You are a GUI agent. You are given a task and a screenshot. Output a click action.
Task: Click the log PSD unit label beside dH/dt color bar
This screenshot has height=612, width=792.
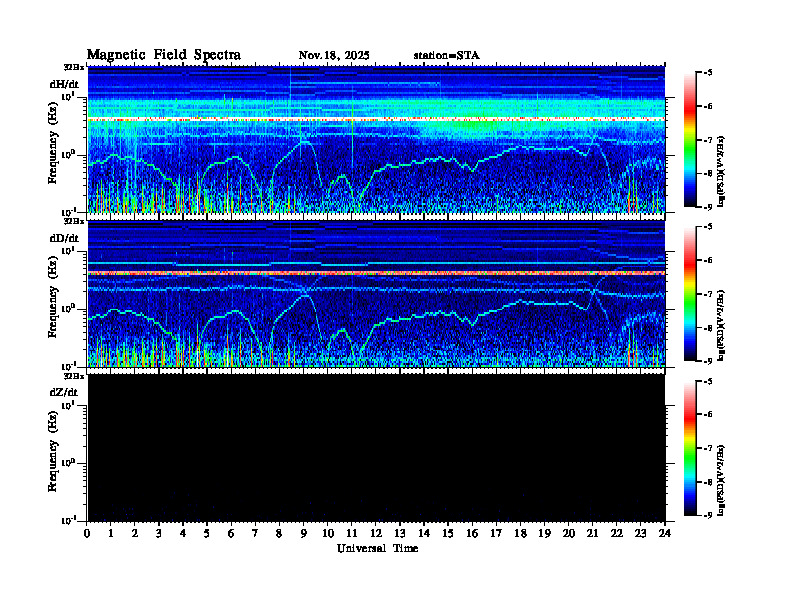tap(721, 171)
